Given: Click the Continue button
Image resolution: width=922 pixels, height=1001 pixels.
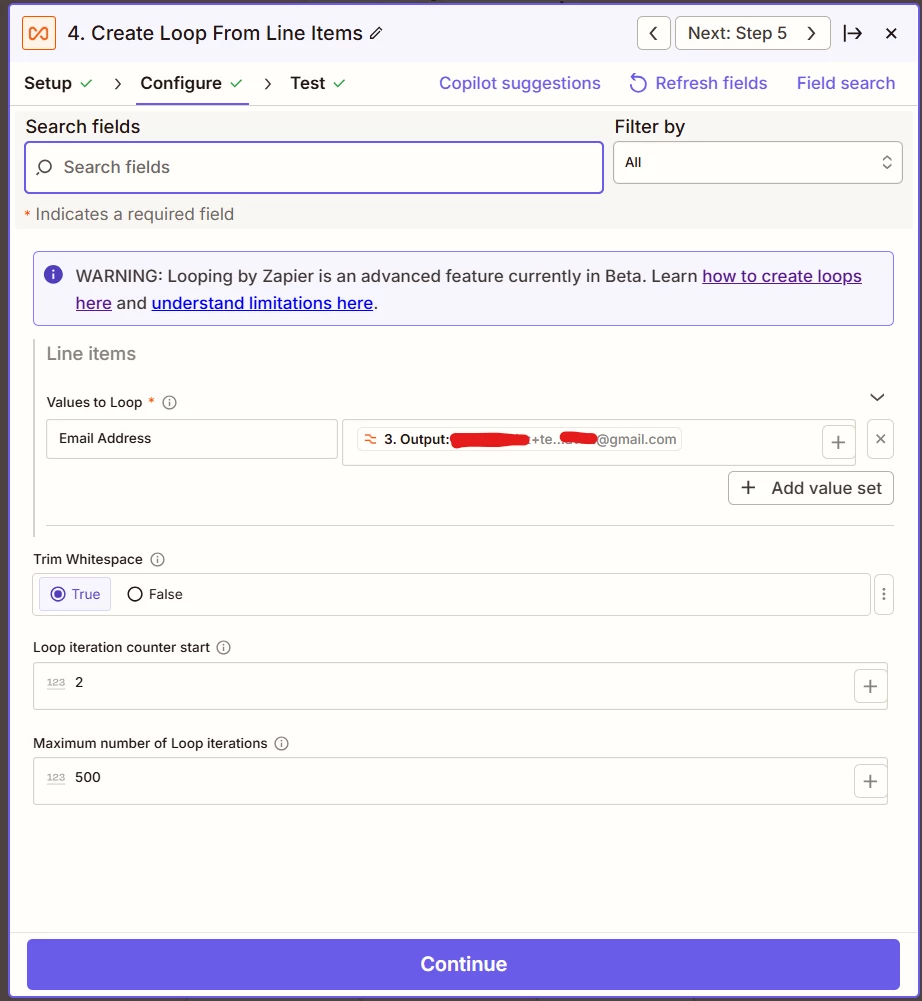Looking at the screenshot, I should click(x=464, y=964).
